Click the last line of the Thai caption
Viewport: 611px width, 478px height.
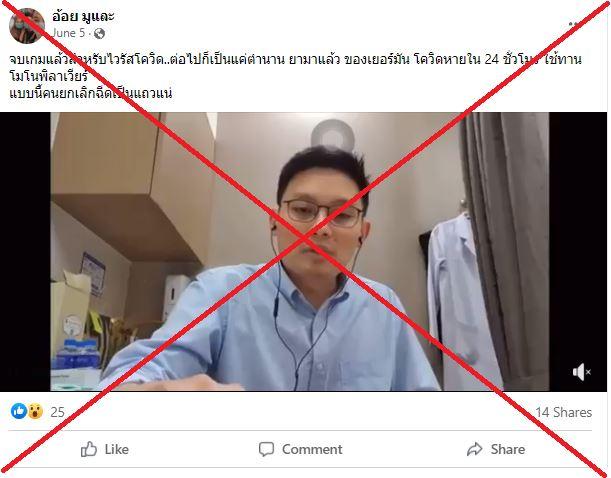point(90,93)
